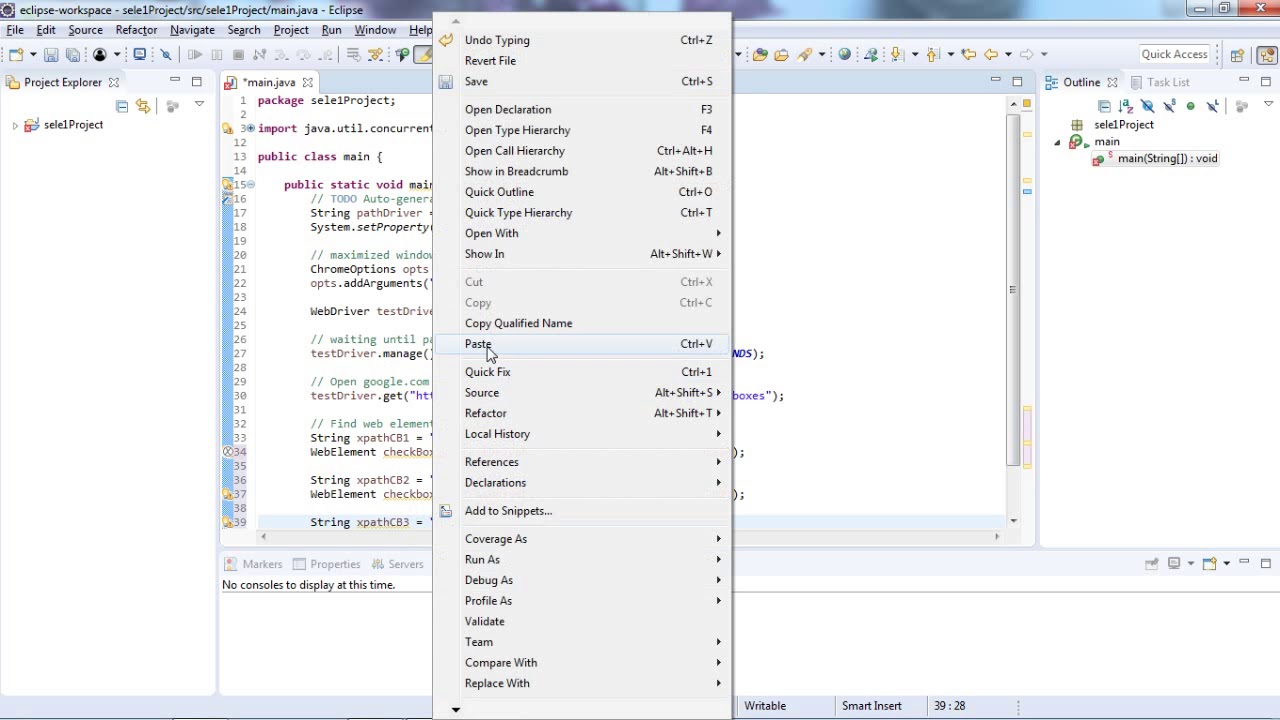Click the Open Perspective icon
Viewport: 1280px width, 720px height.
1237,55
